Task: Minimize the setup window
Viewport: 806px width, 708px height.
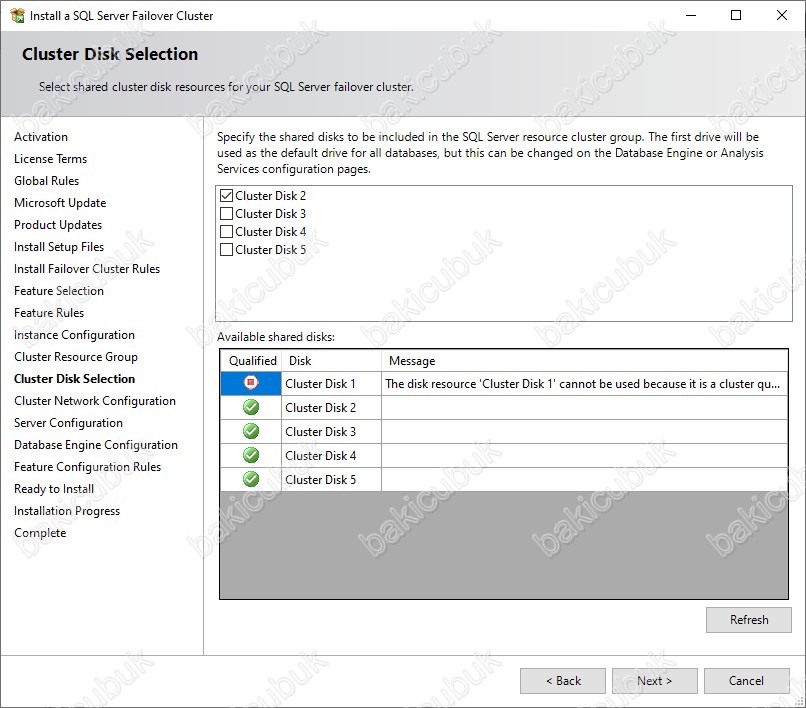Action: [691, 15]
